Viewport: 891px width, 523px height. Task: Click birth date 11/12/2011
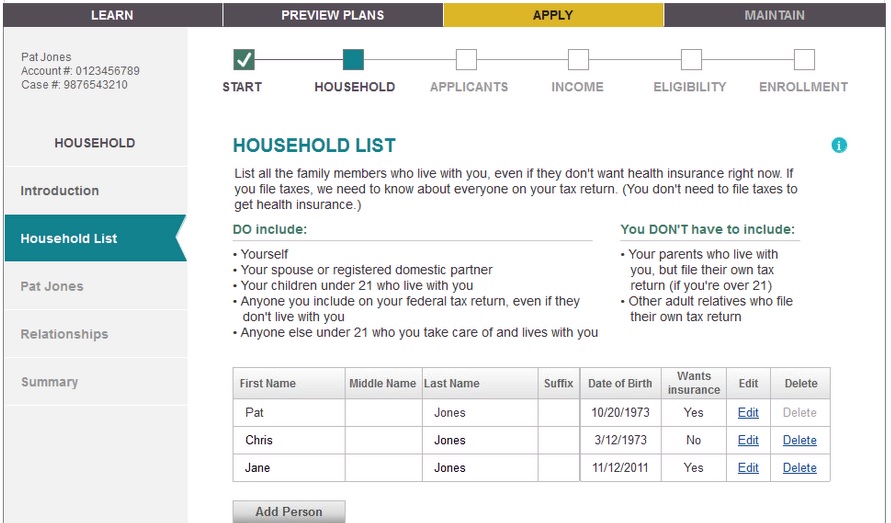620,468
